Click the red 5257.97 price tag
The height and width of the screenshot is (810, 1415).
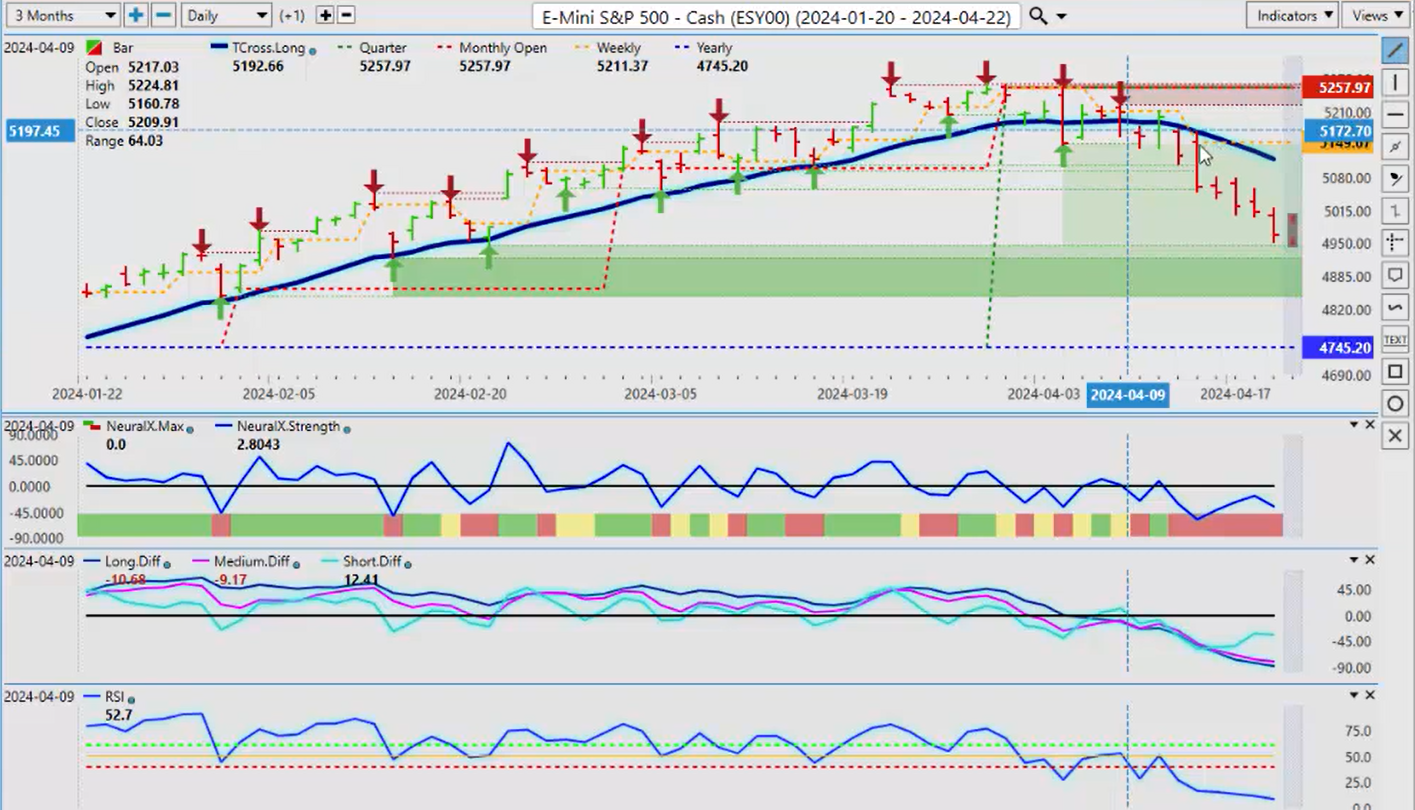(x=1340, y=88)
